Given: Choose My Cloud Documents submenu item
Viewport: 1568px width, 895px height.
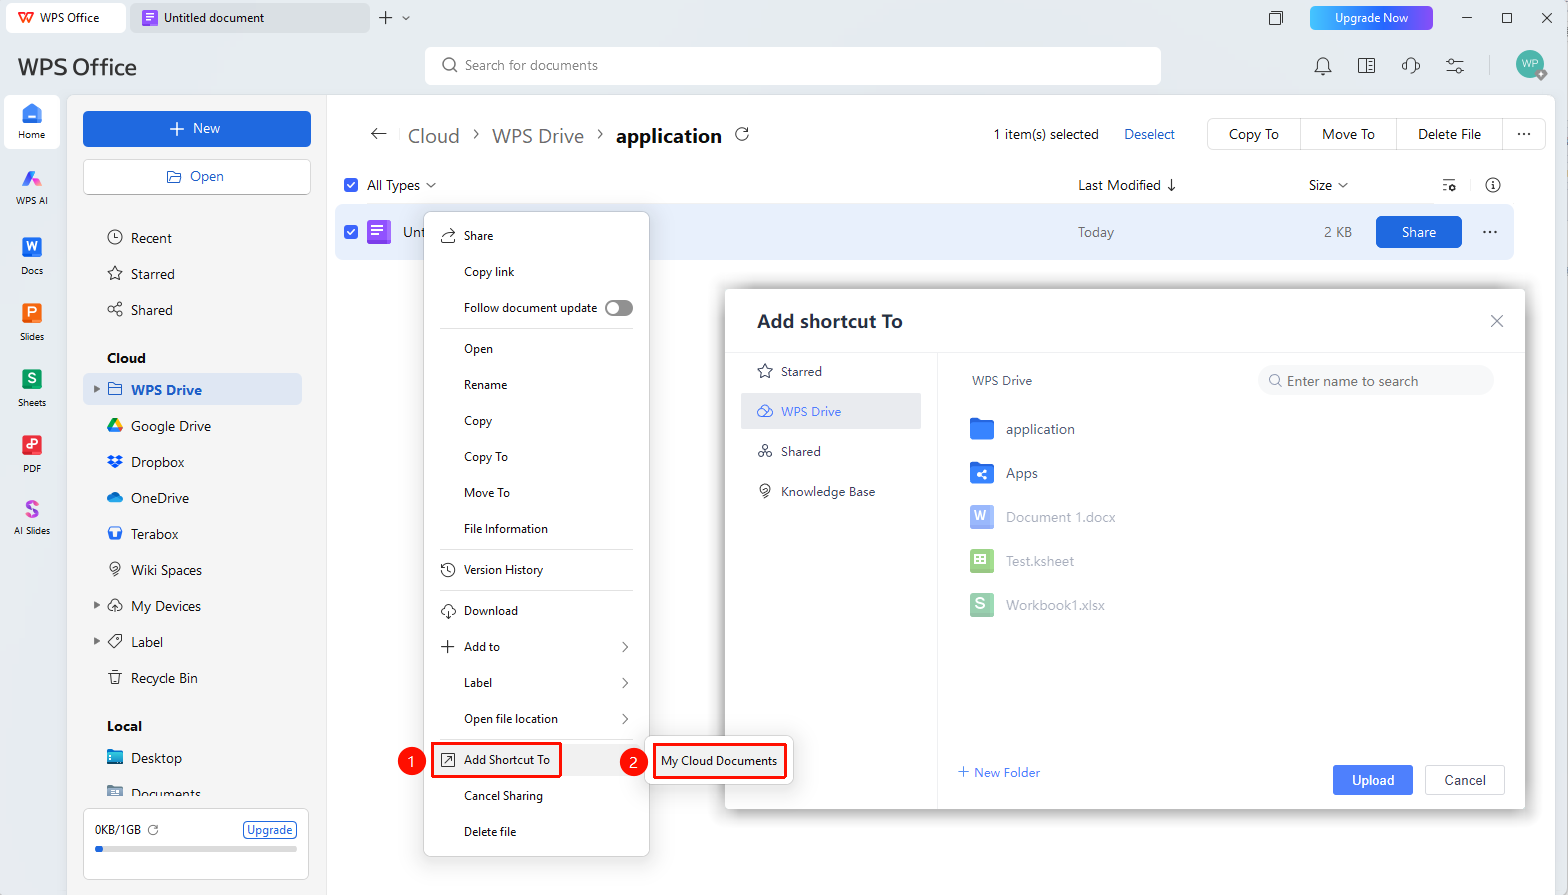Looking at the screenshot, I should [719, 761].
